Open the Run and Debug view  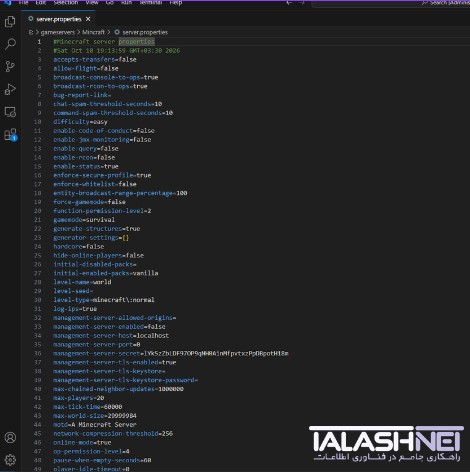(10, 89)
